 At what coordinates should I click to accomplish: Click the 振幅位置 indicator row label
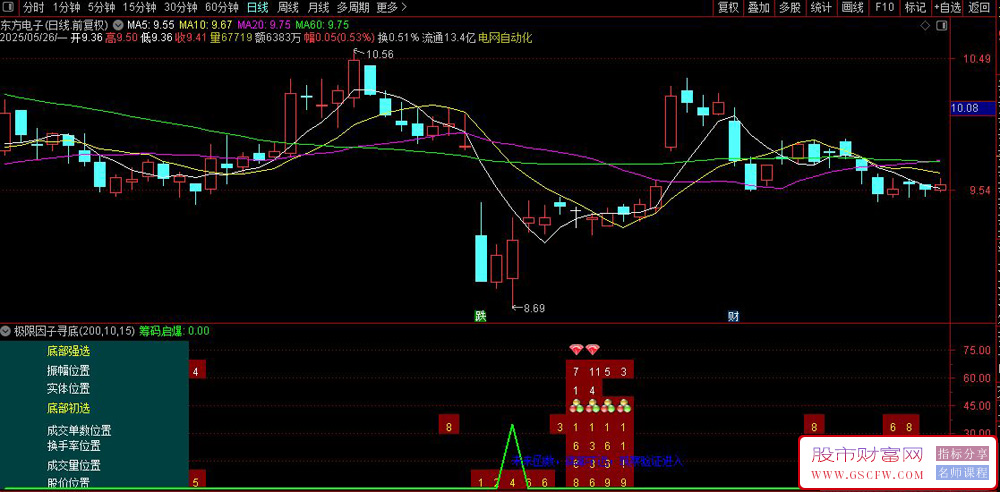(x=68, y=371)
